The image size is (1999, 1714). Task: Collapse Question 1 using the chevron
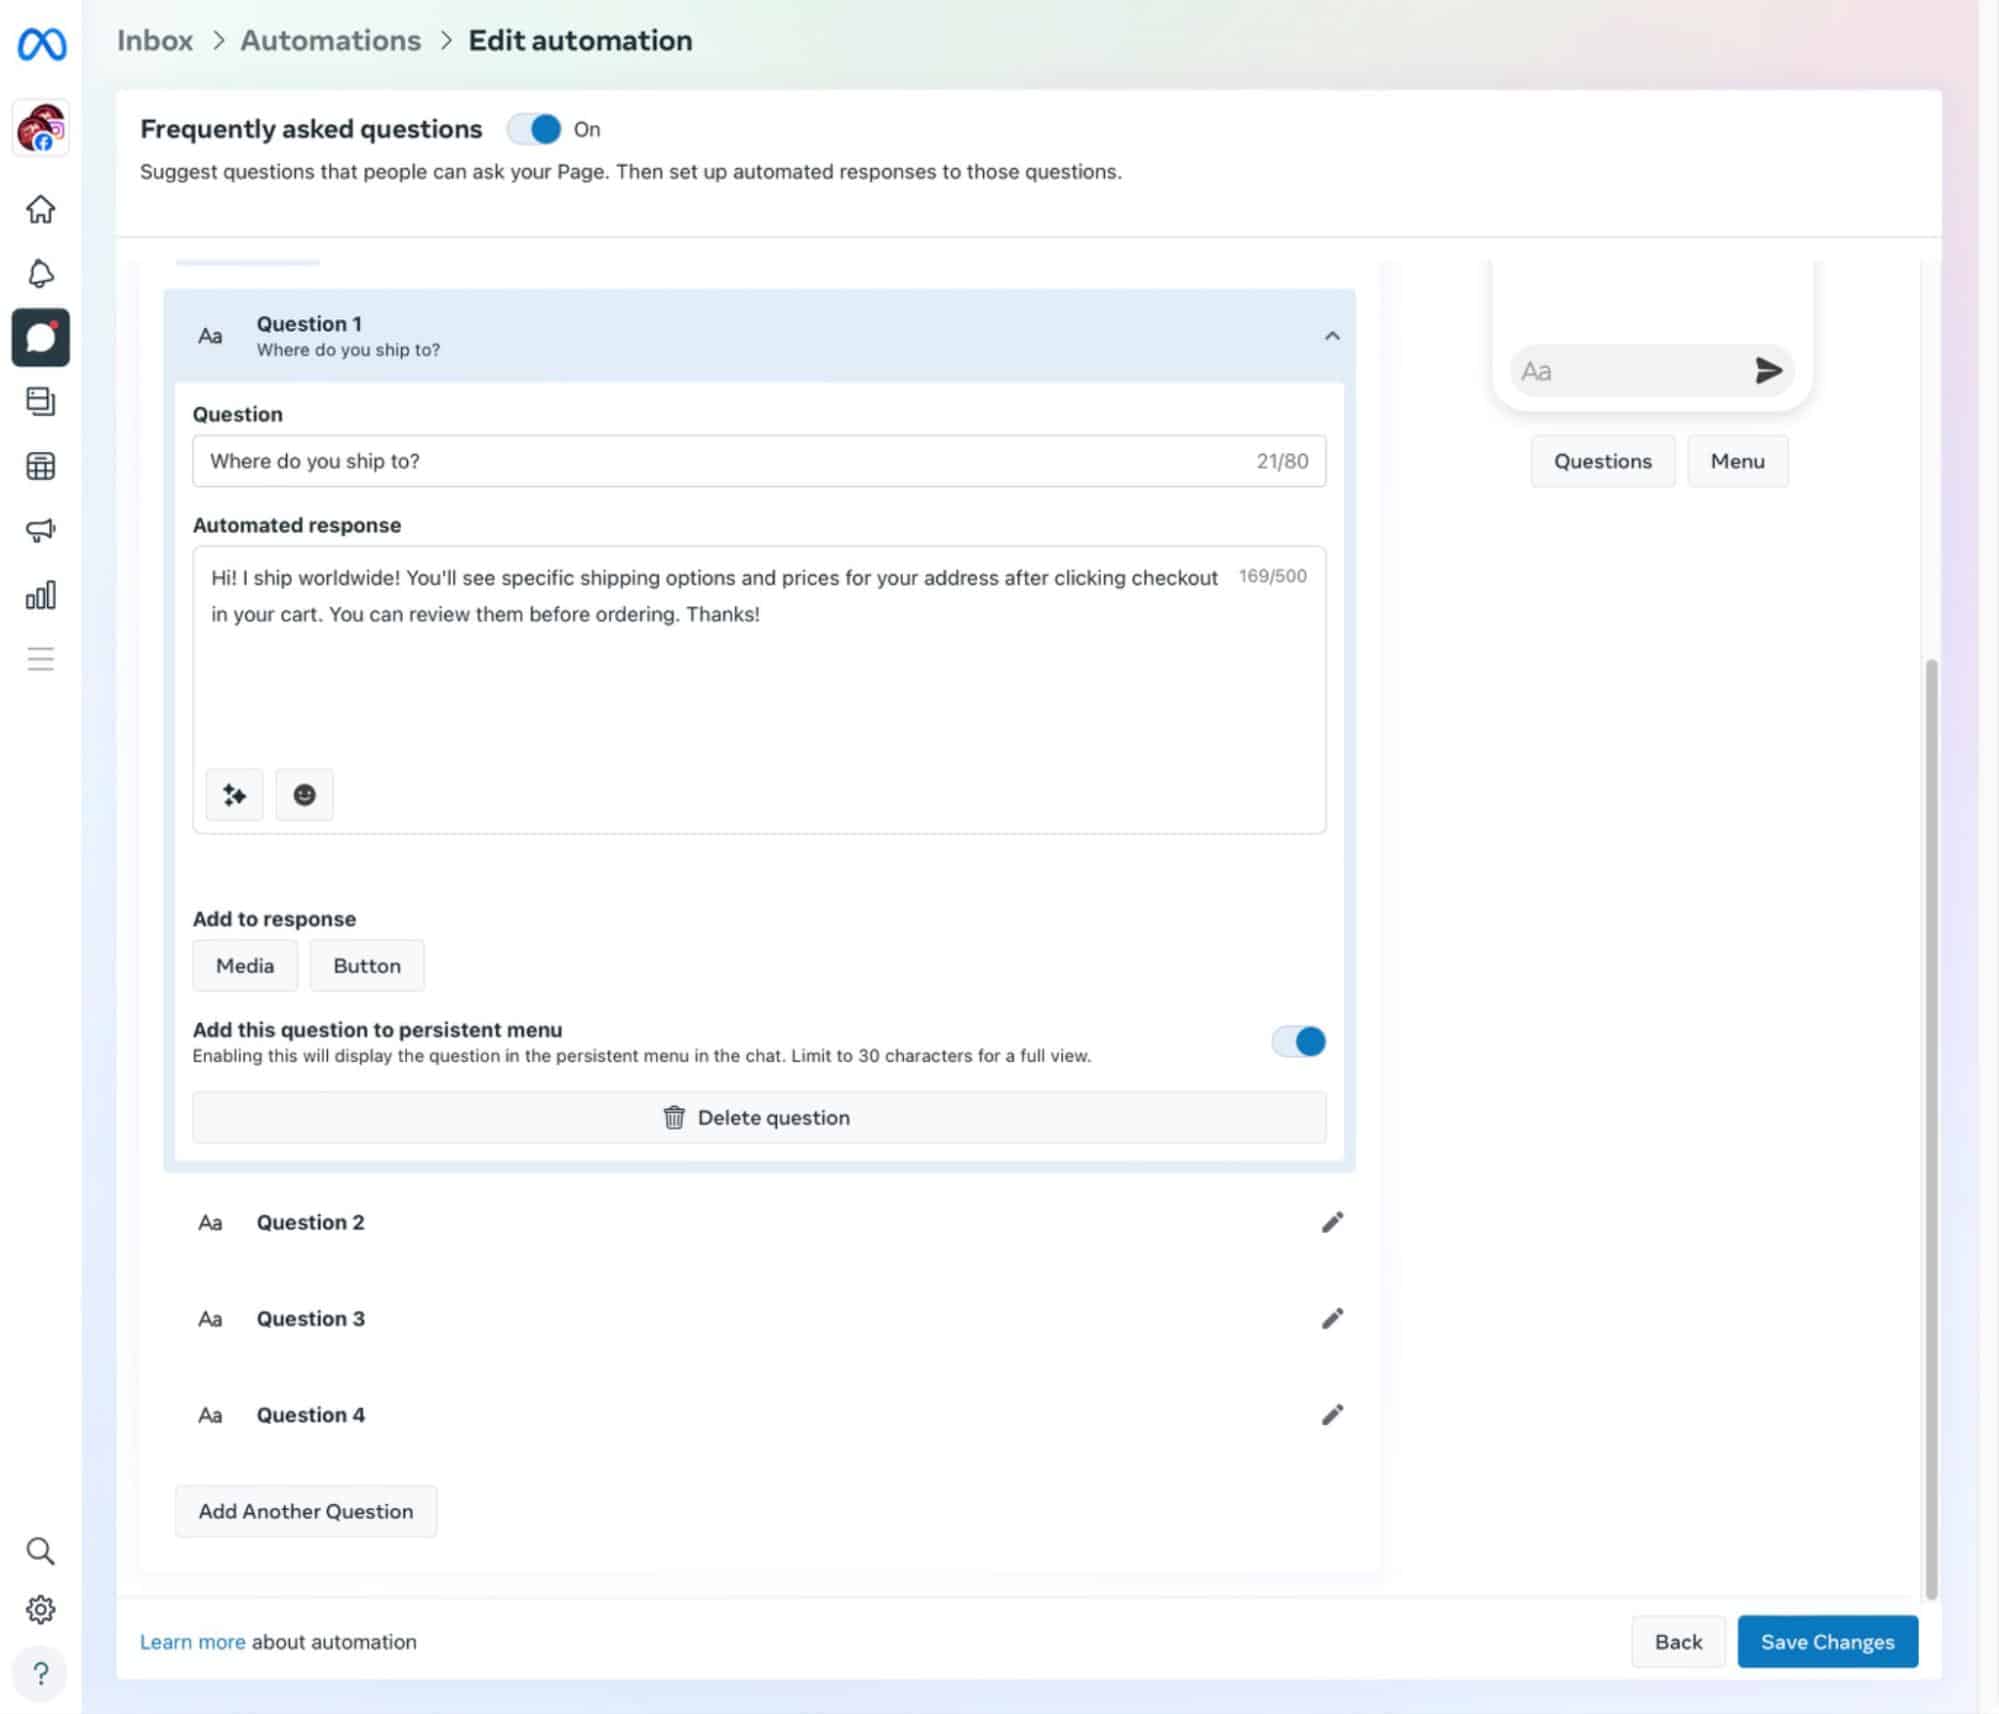1331,337
